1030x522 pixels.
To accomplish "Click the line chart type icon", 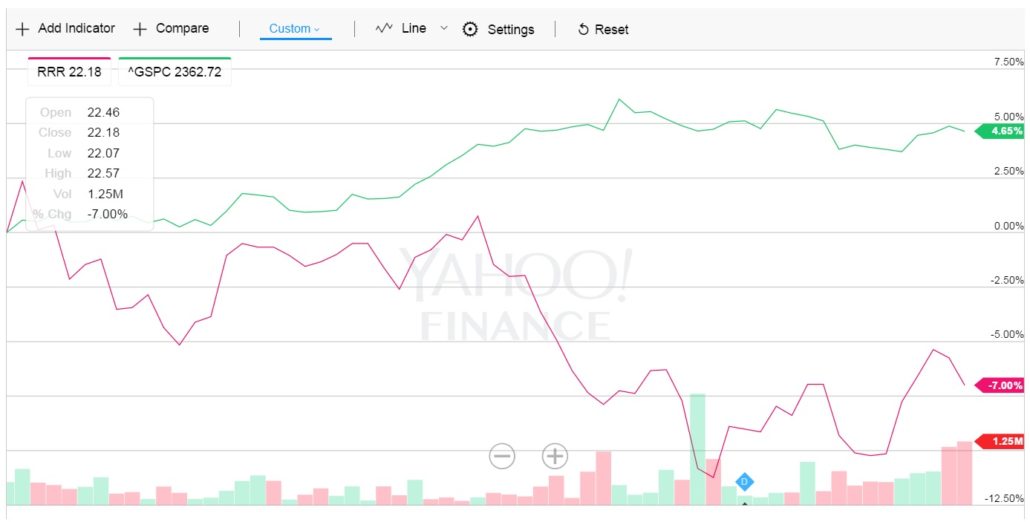I will [384, 29].
